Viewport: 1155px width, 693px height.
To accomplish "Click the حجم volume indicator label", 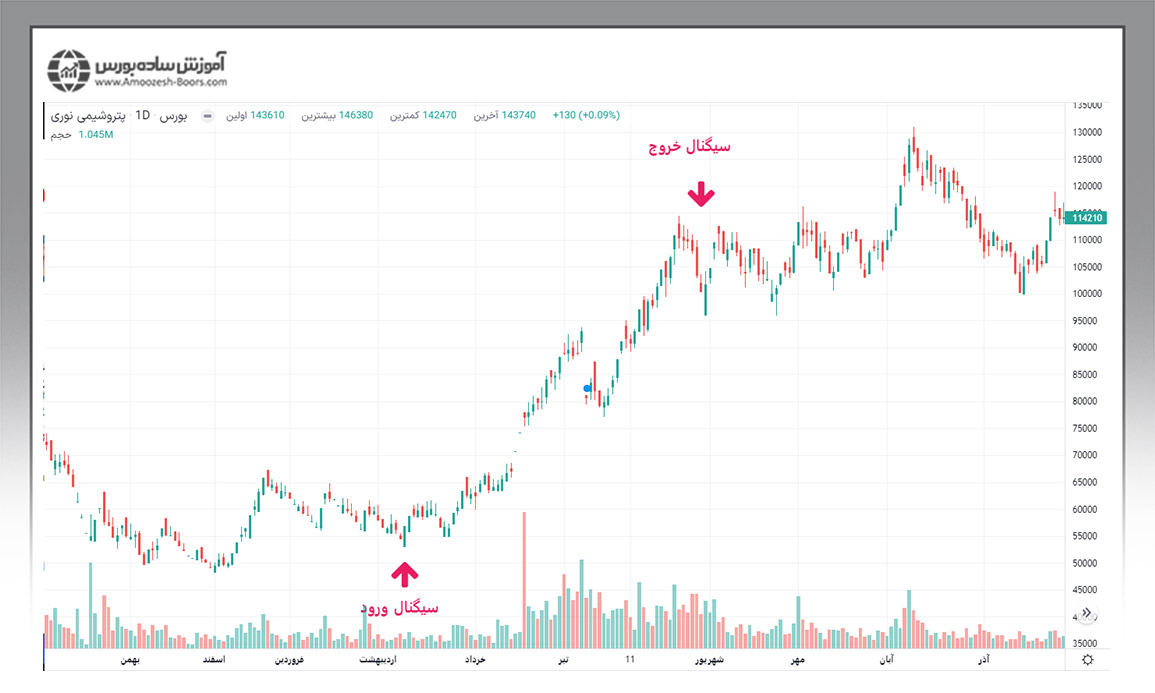I will (x=61, y=134).
